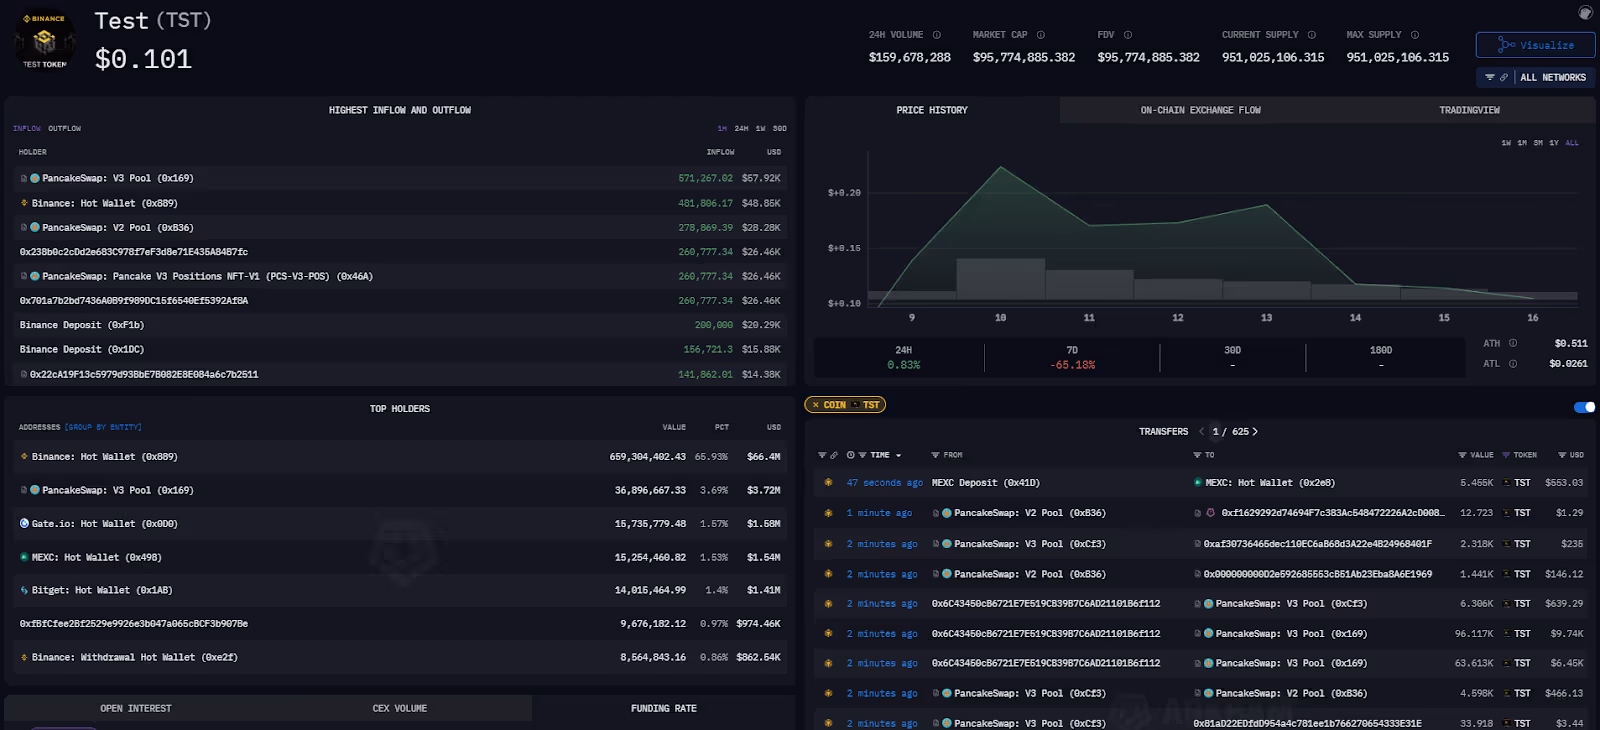The height and width of the screenshot is (730, 1600).
Task: Click the Visualize button
Action: click(1535, 45)
